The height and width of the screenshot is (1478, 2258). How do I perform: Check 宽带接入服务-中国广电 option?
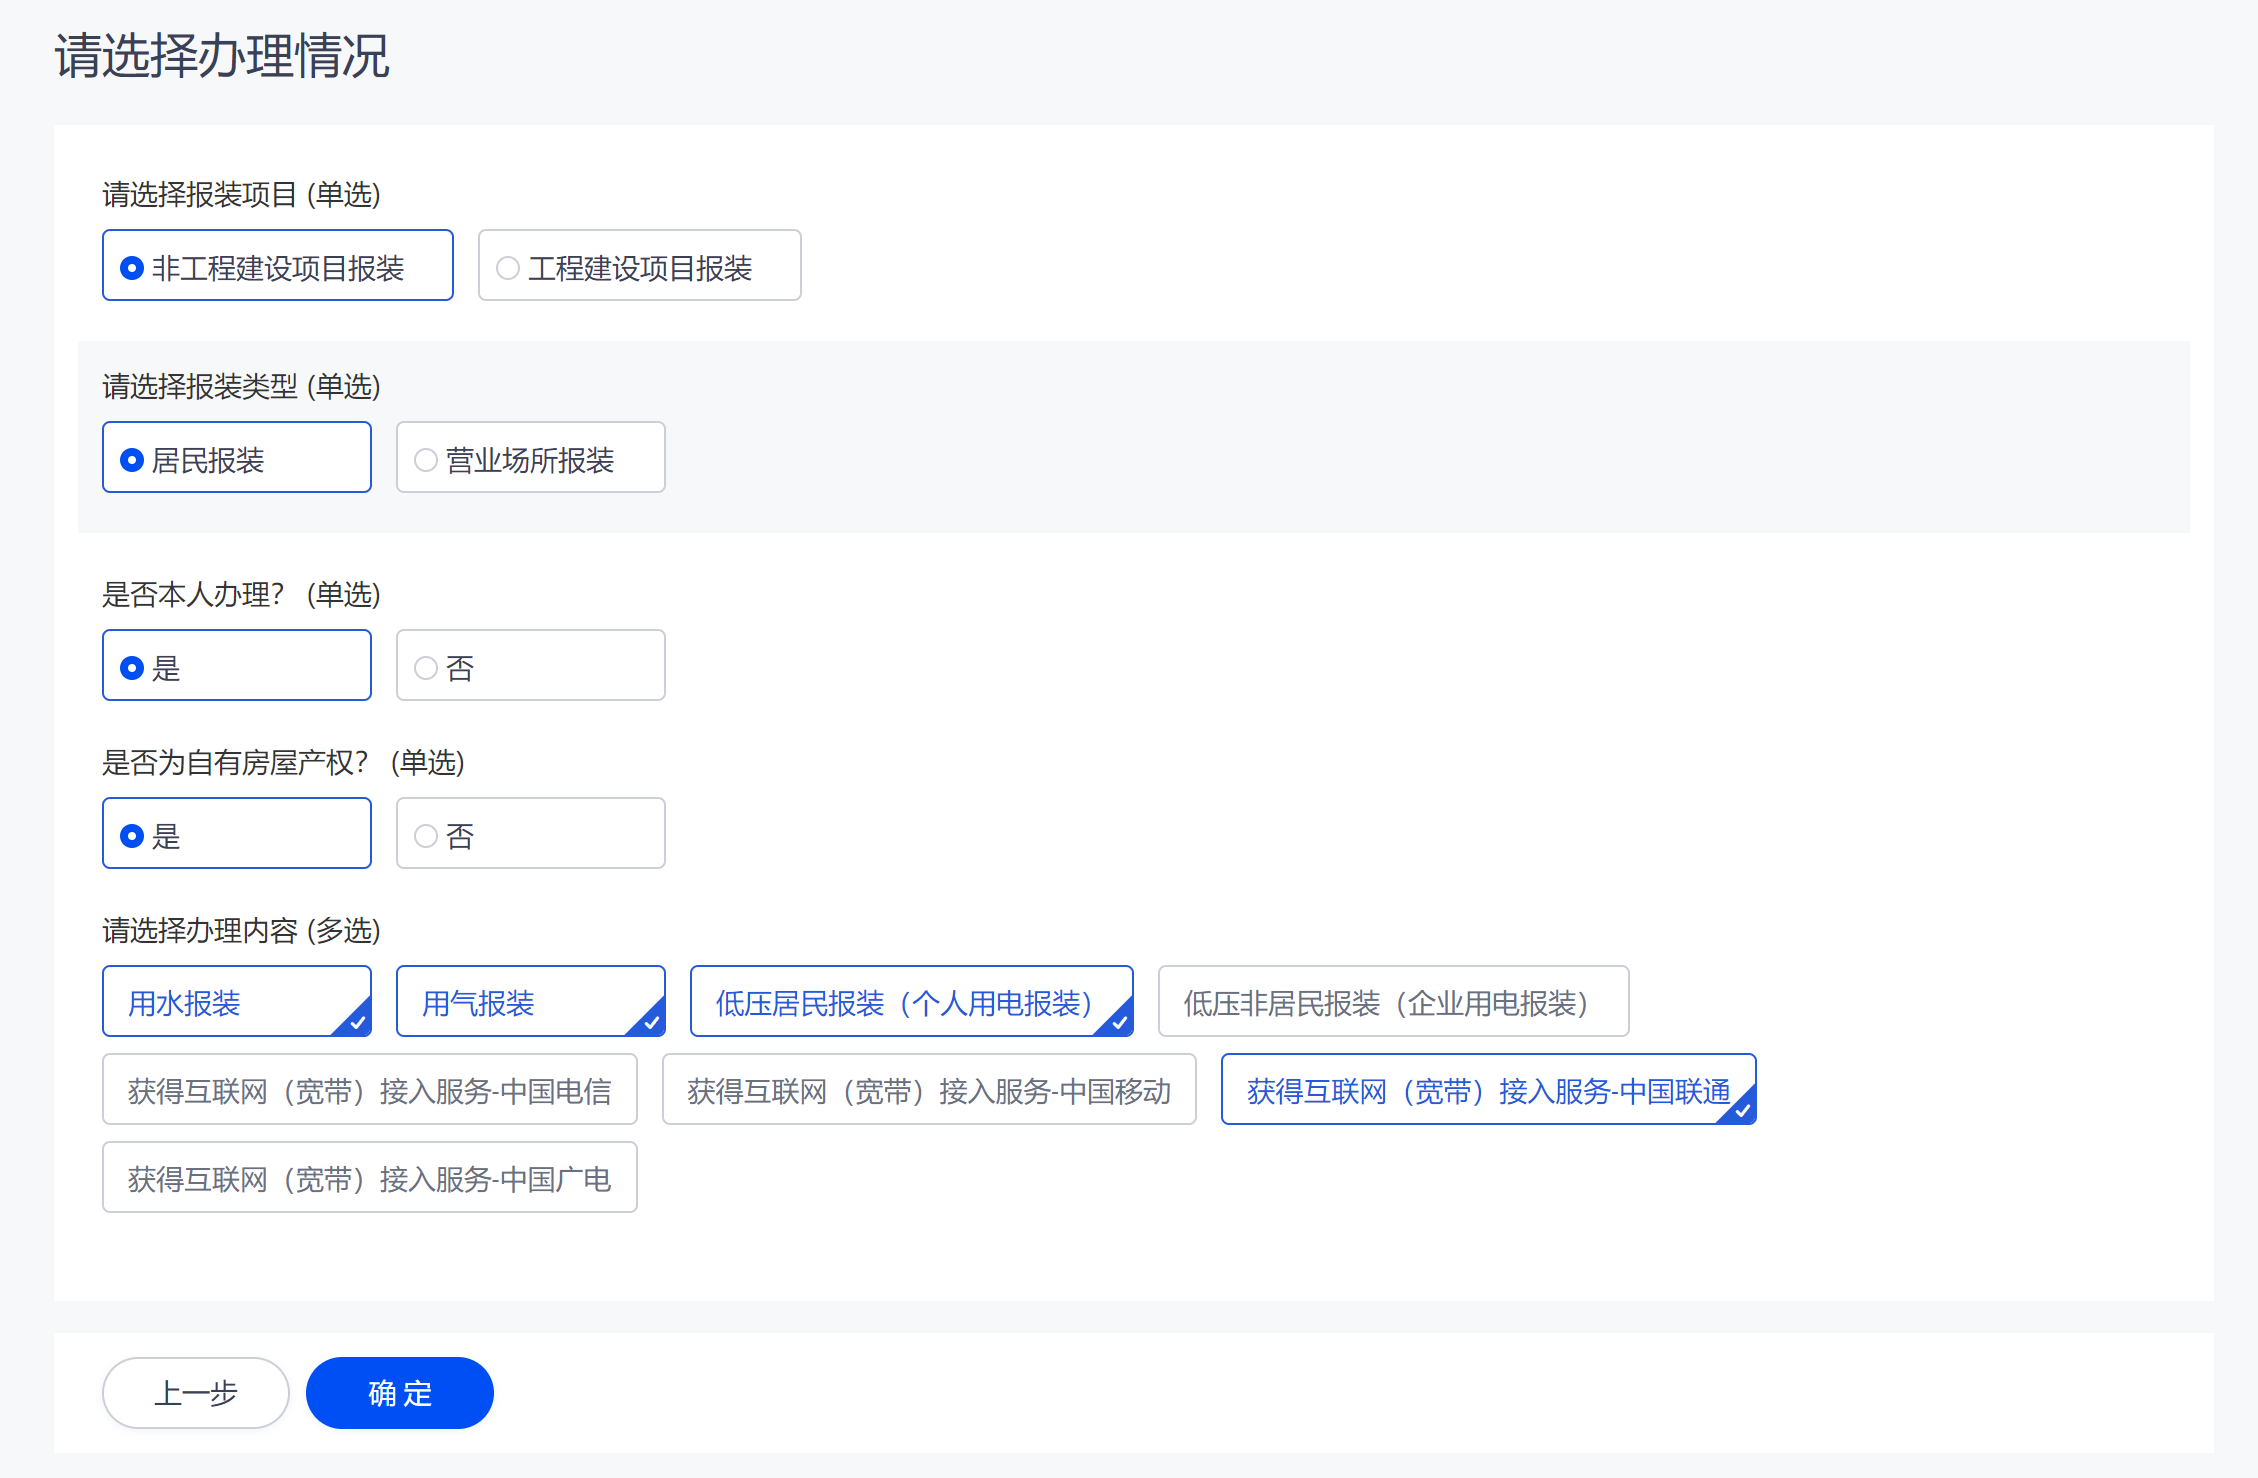pyautogui.click(x=369, y=1178)
